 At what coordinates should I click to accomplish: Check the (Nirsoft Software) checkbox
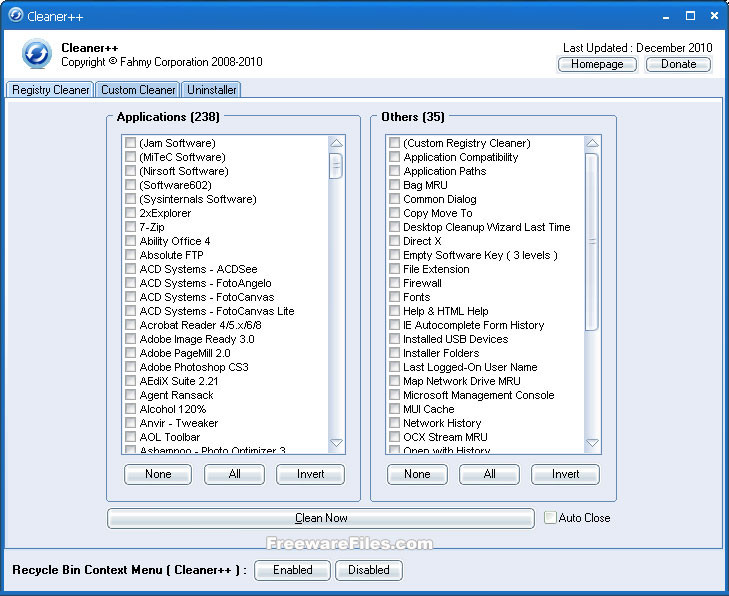pyautogui.click(x=131, y=171)
